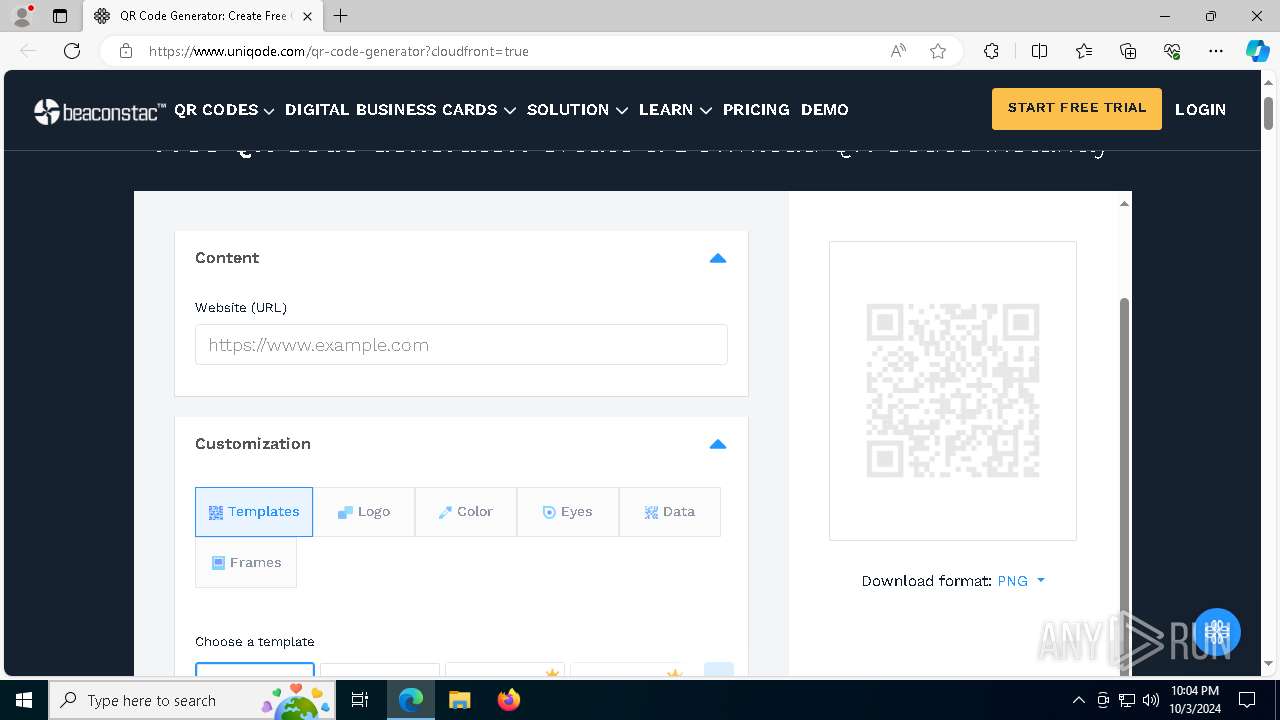Click the Beaconstac logo
The width and height of the screenshot is (1280, 720).
coord(100,111)
